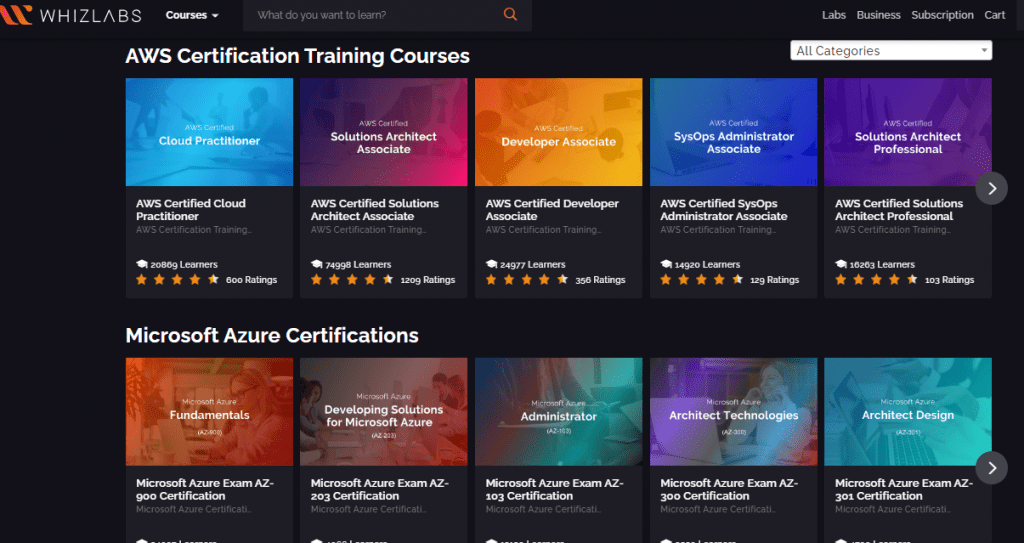Click learners cap icon beside 74998 Learners
1024x543 pixels.
317,264
